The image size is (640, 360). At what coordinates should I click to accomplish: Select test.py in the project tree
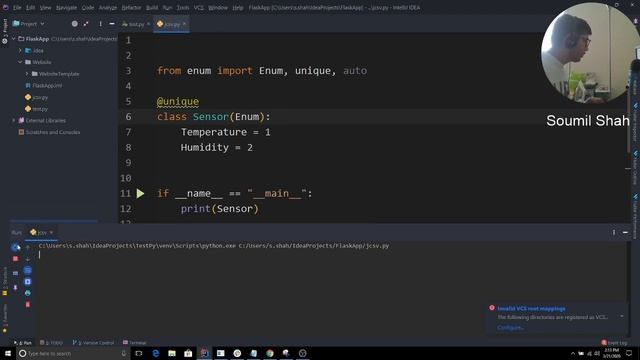coord(36,109)
